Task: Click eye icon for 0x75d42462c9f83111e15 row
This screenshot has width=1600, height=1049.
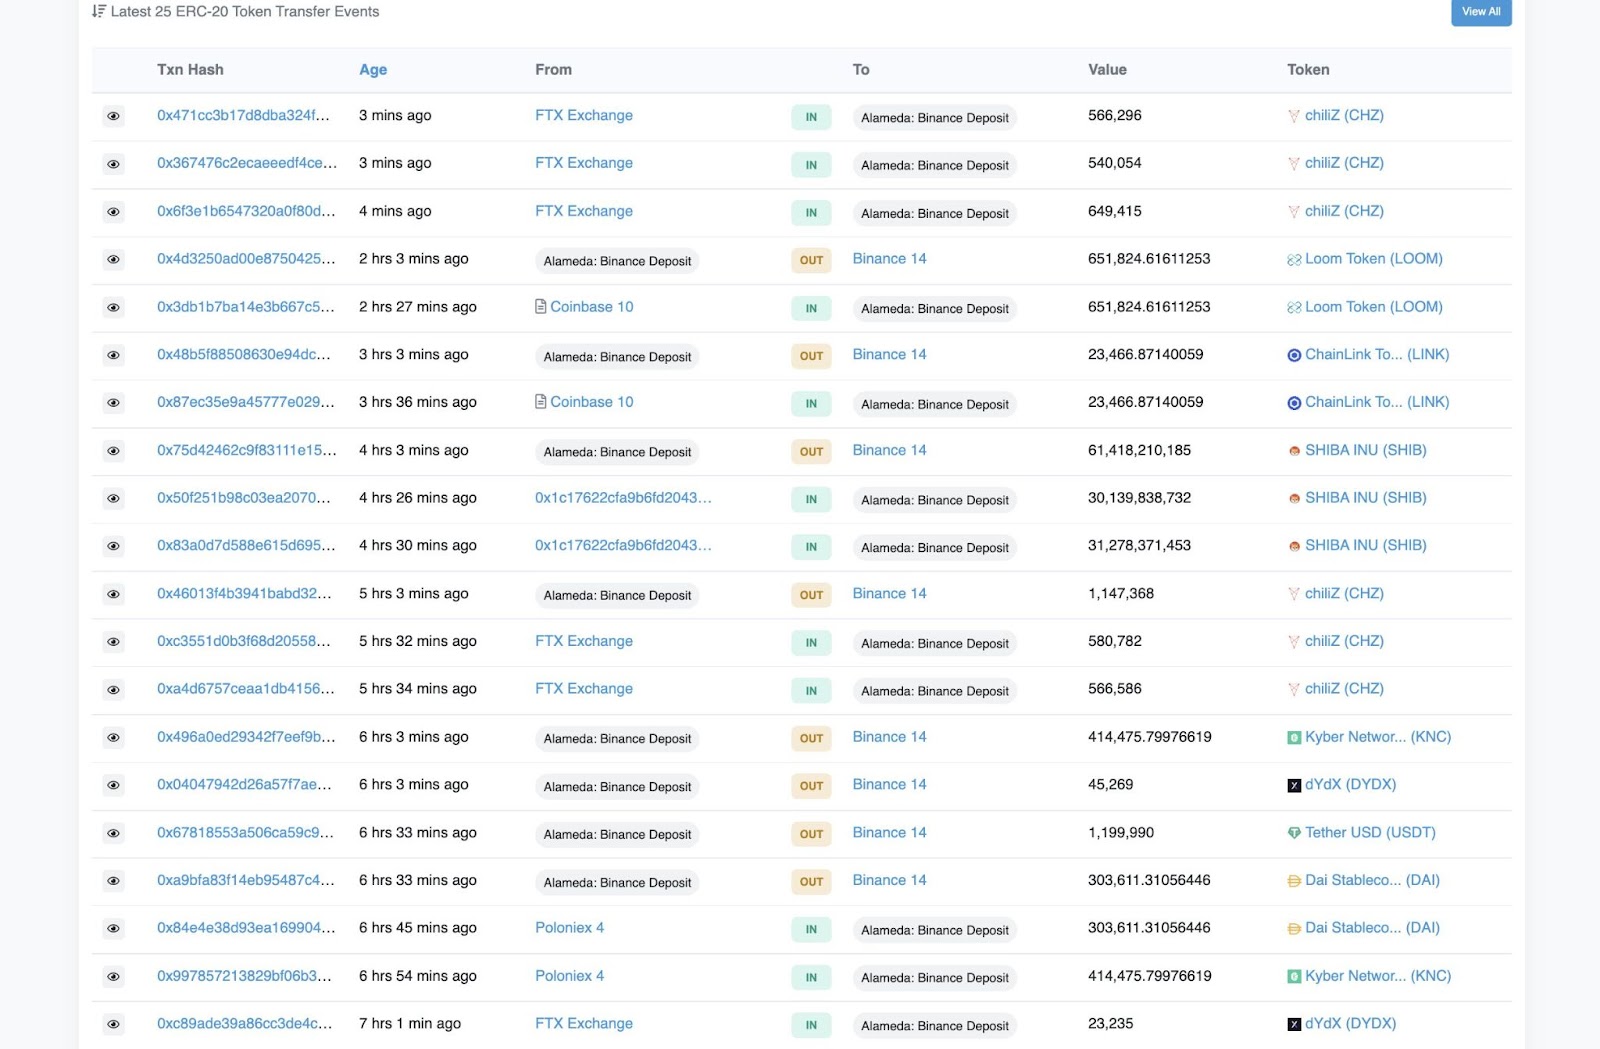Action: pyautogui.click(x=113, y=451)
